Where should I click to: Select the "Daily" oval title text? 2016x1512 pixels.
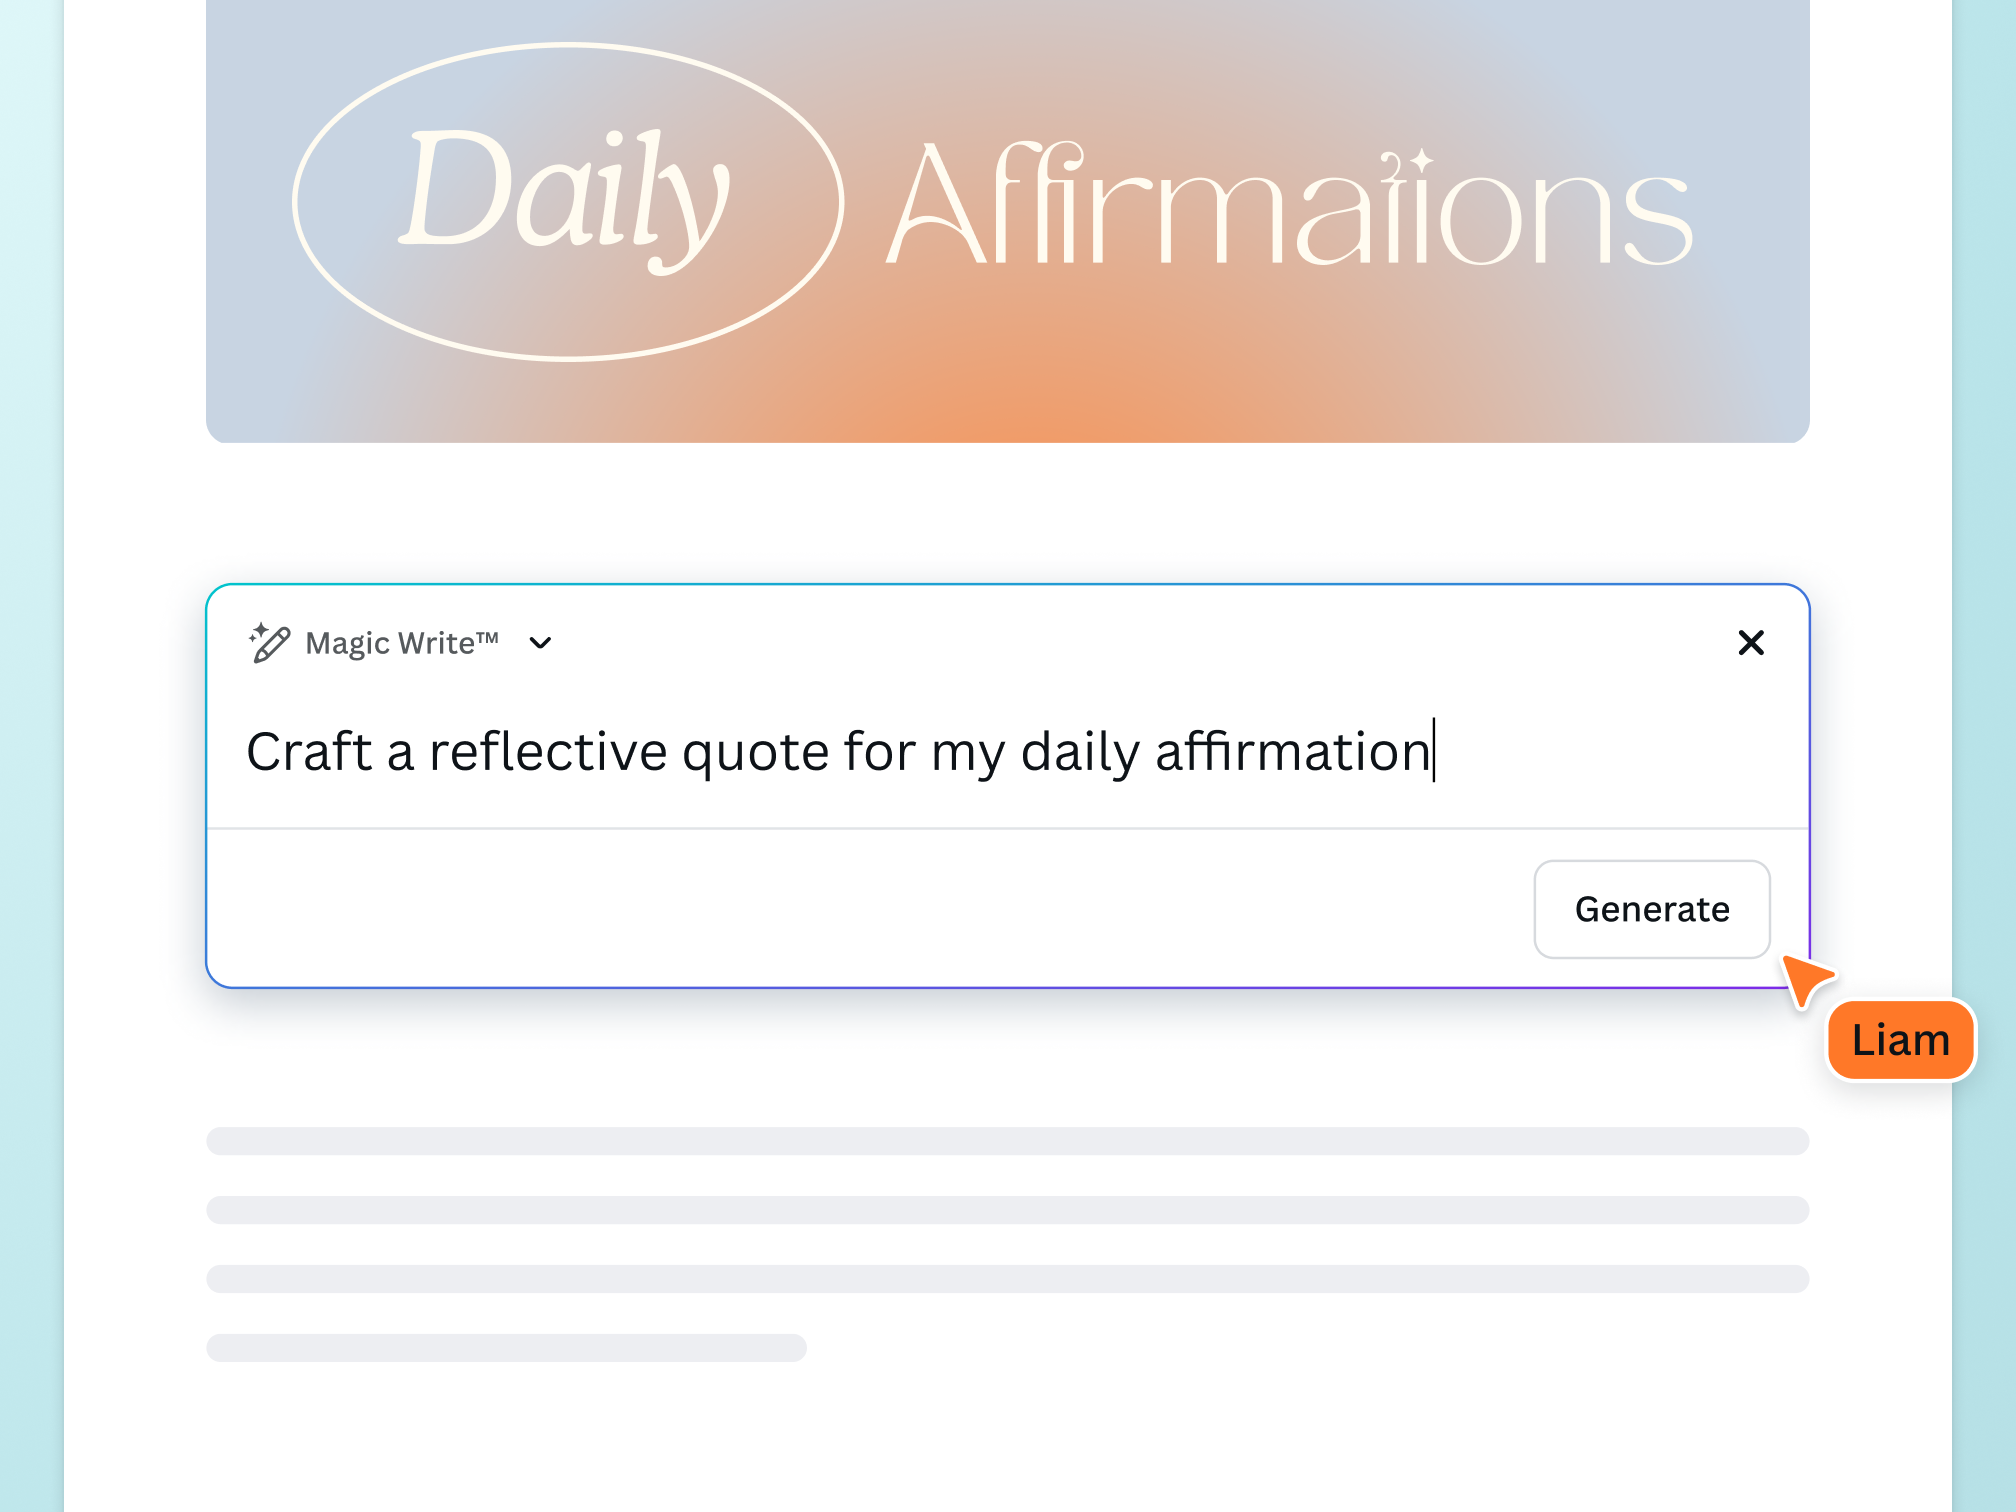(x=565, y=195)
